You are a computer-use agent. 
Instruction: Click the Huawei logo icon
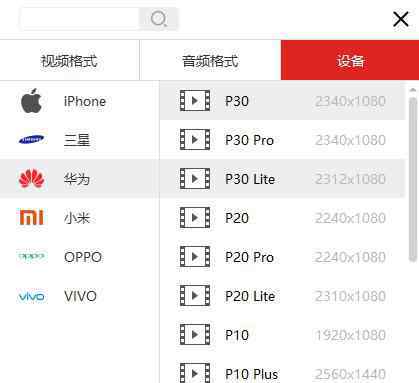click(x=31, y=179)
